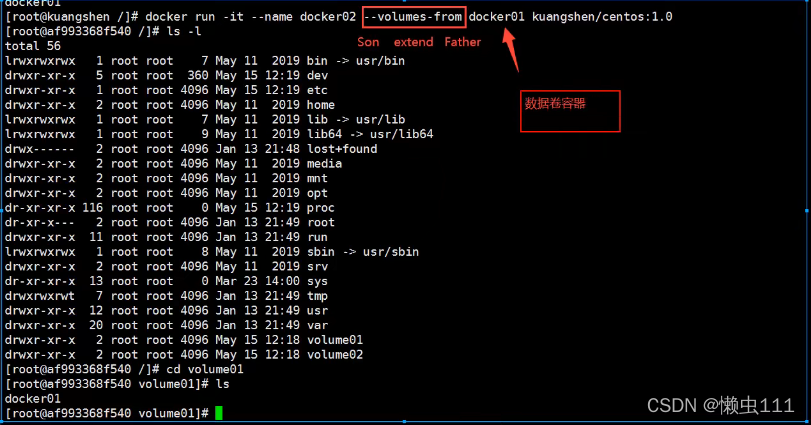Click the 'media' directory name
The image size is (811, 425).
[324, 164]
